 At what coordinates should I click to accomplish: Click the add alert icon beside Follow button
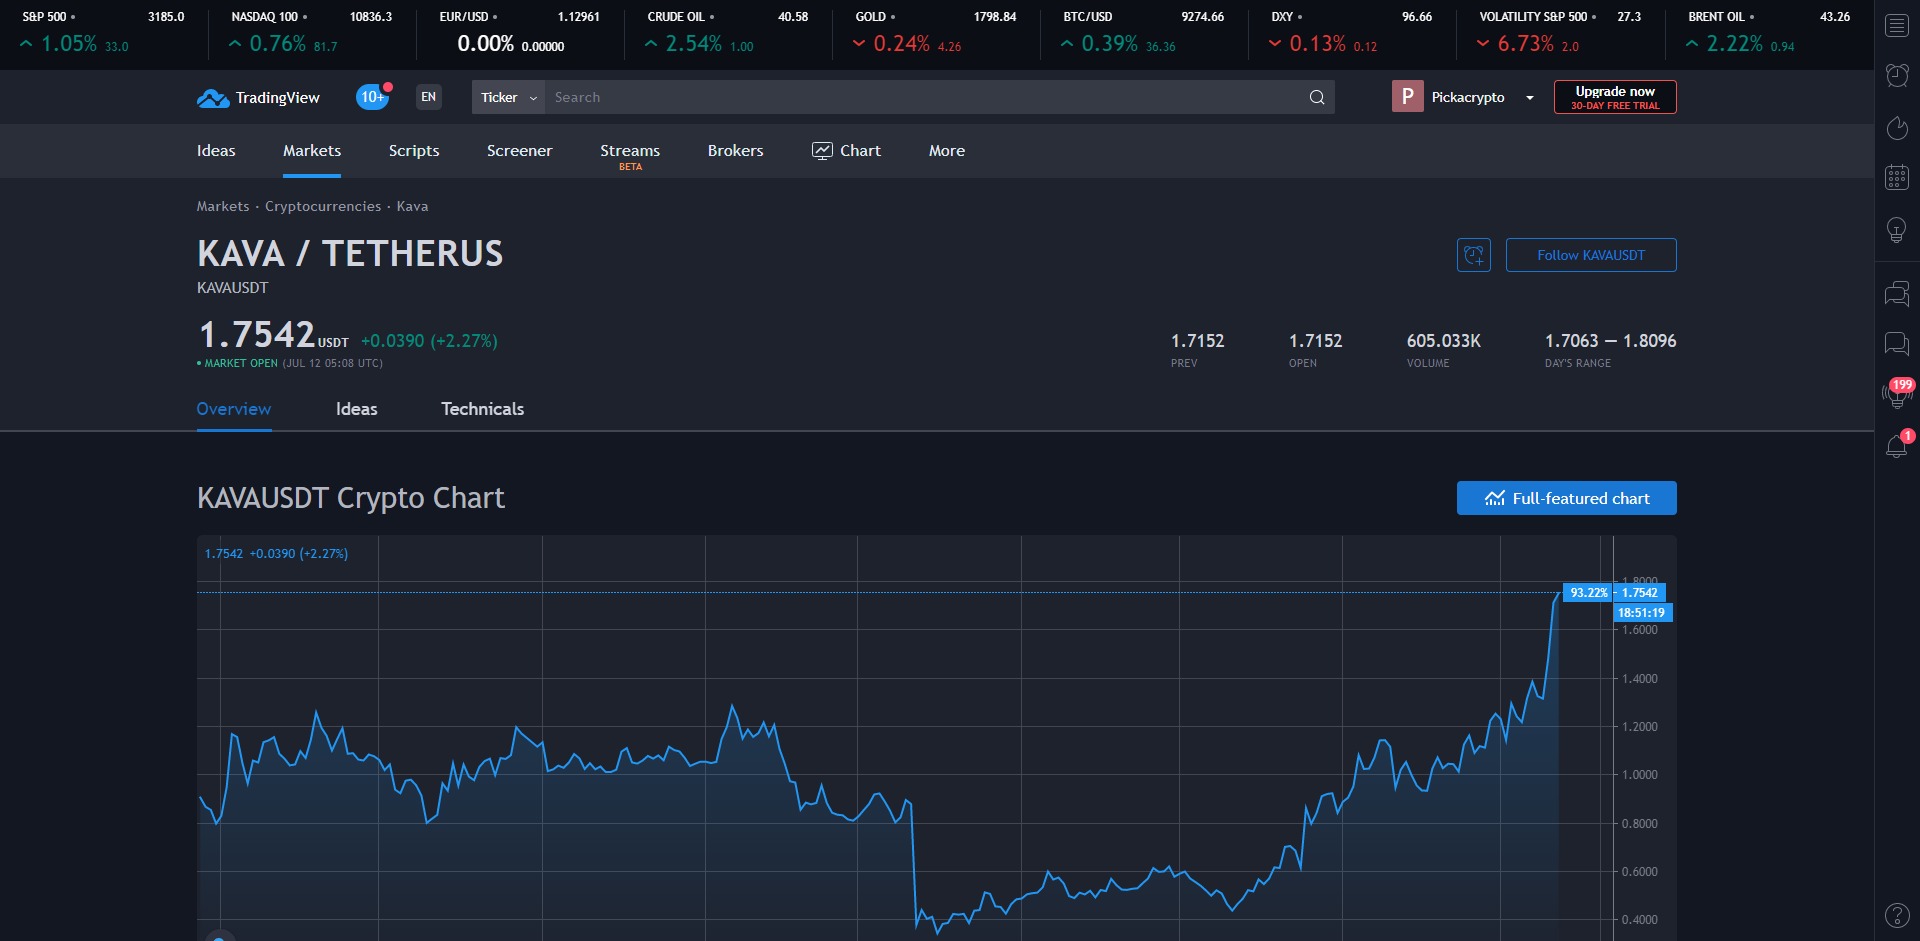pyautogui.click(x=1474, y=255)
